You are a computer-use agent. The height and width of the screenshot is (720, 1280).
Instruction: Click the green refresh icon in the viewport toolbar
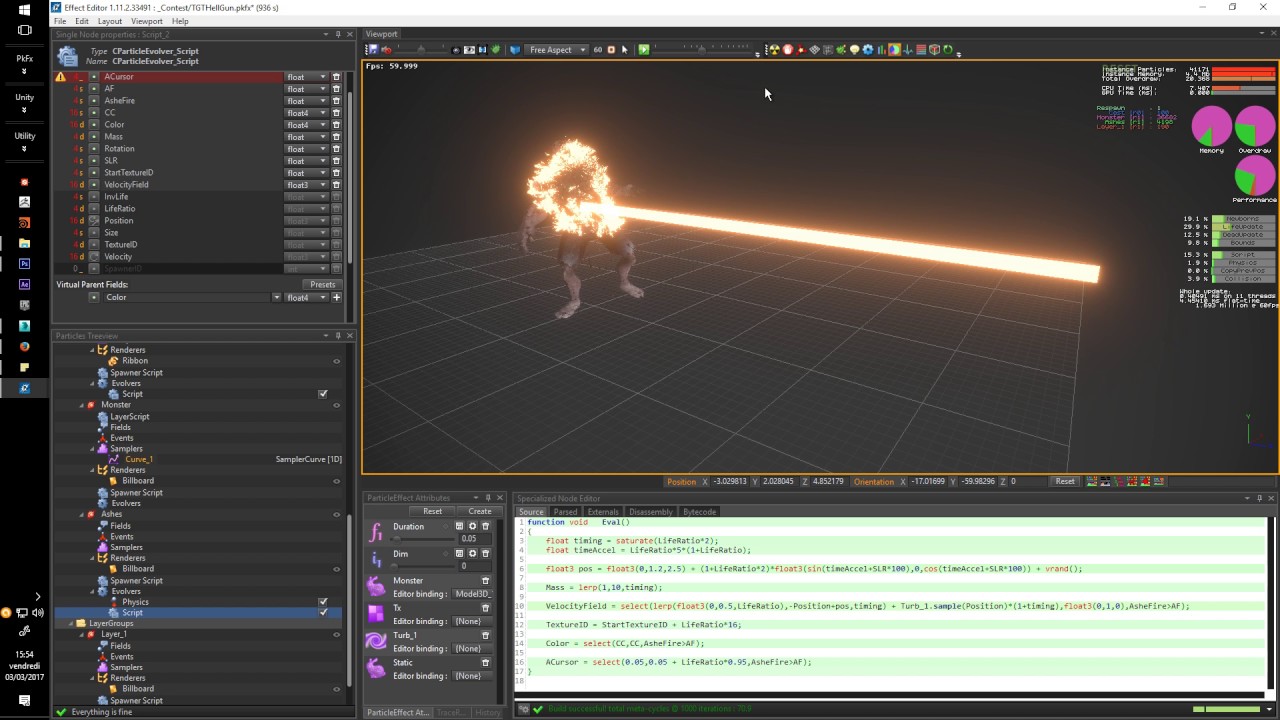click(947, 50)
